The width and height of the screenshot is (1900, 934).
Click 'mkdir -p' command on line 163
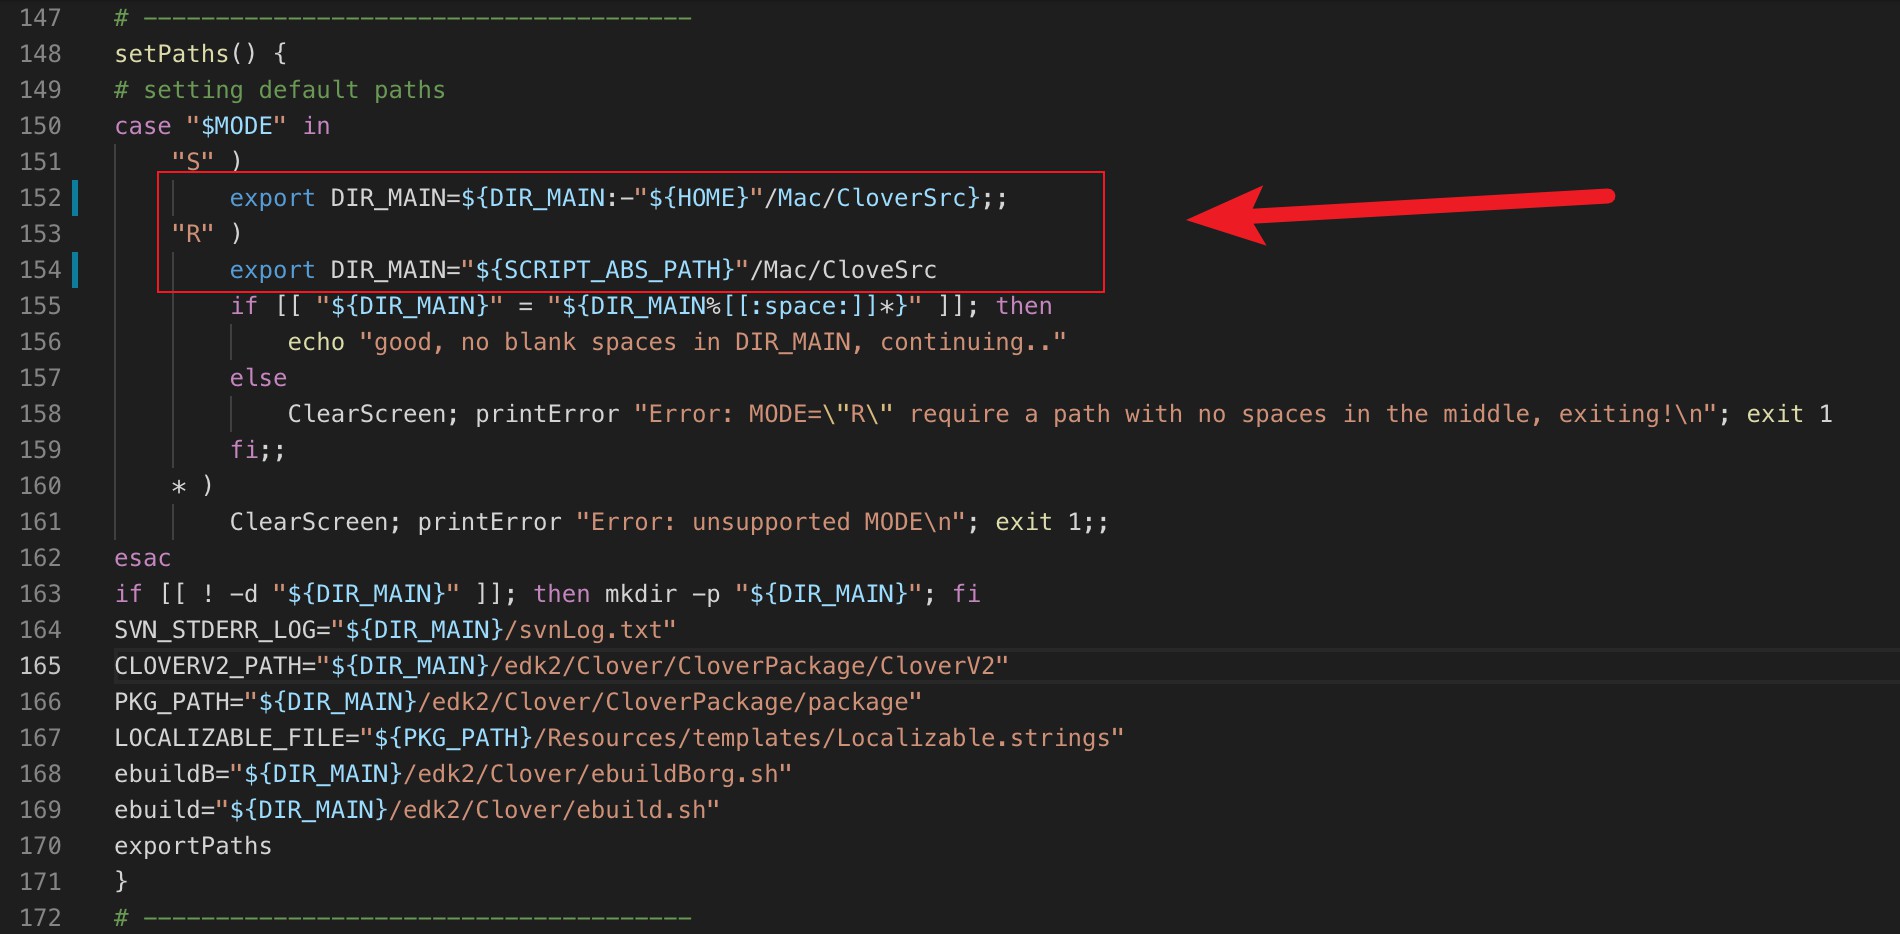tap(662, 594)
